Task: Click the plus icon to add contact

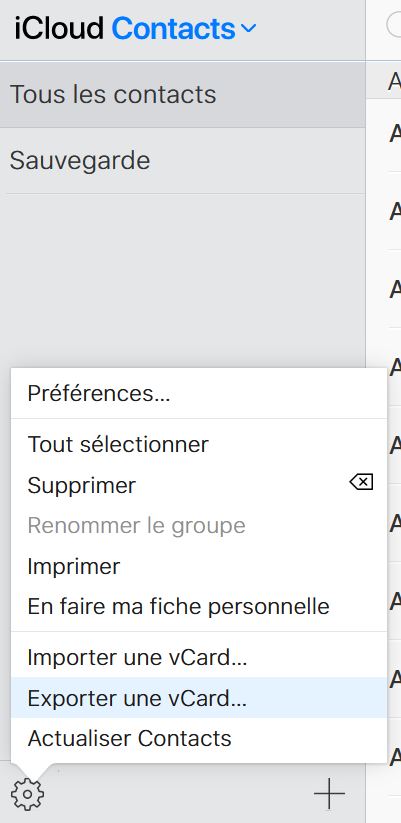Action: click(x=329, y=794)
